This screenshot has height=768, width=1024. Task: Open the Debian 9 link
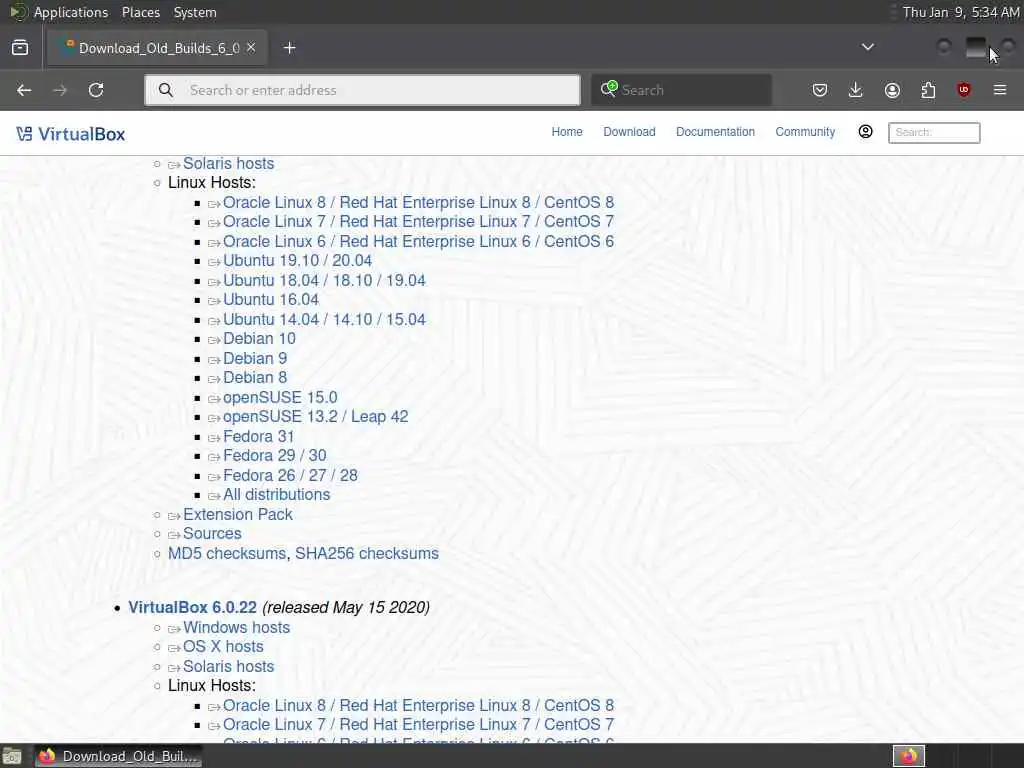point(255,359)
